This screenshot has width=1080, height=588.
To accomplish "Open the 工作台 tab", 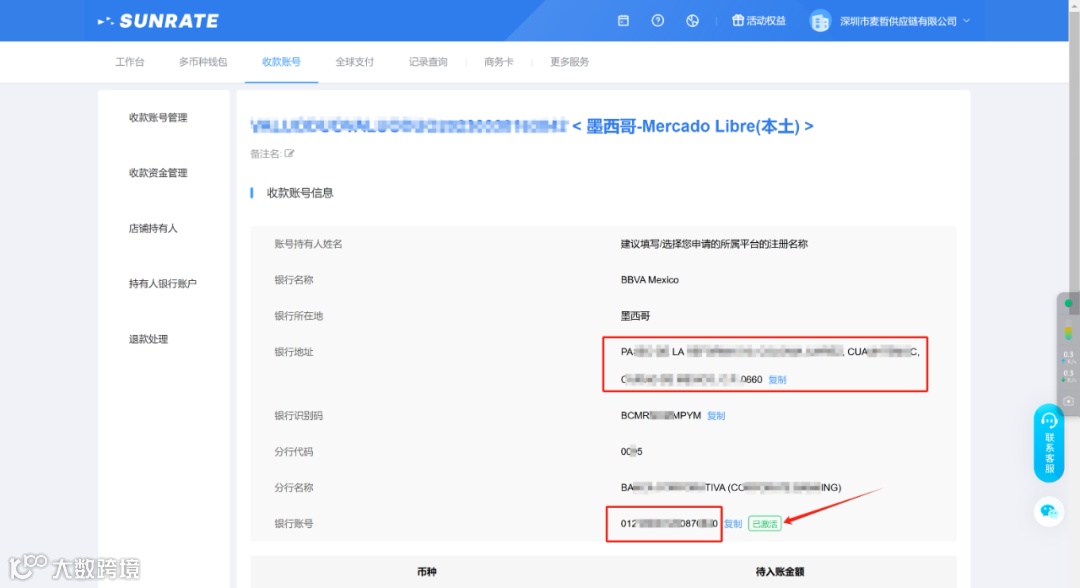I will click(129, 62).
